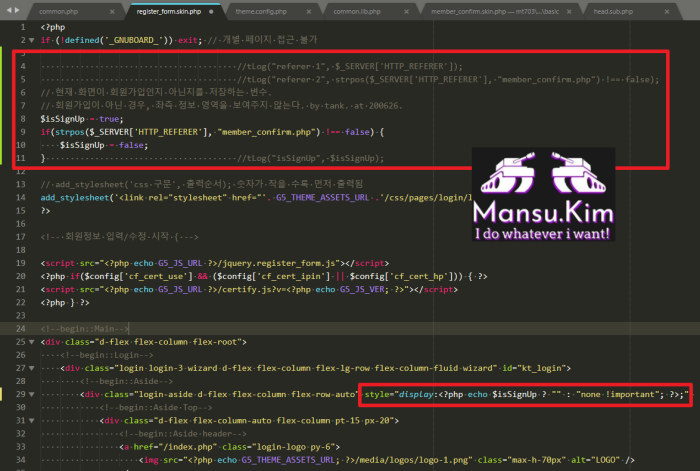Click the begin::Aside comment on line 28

point(126,381)
